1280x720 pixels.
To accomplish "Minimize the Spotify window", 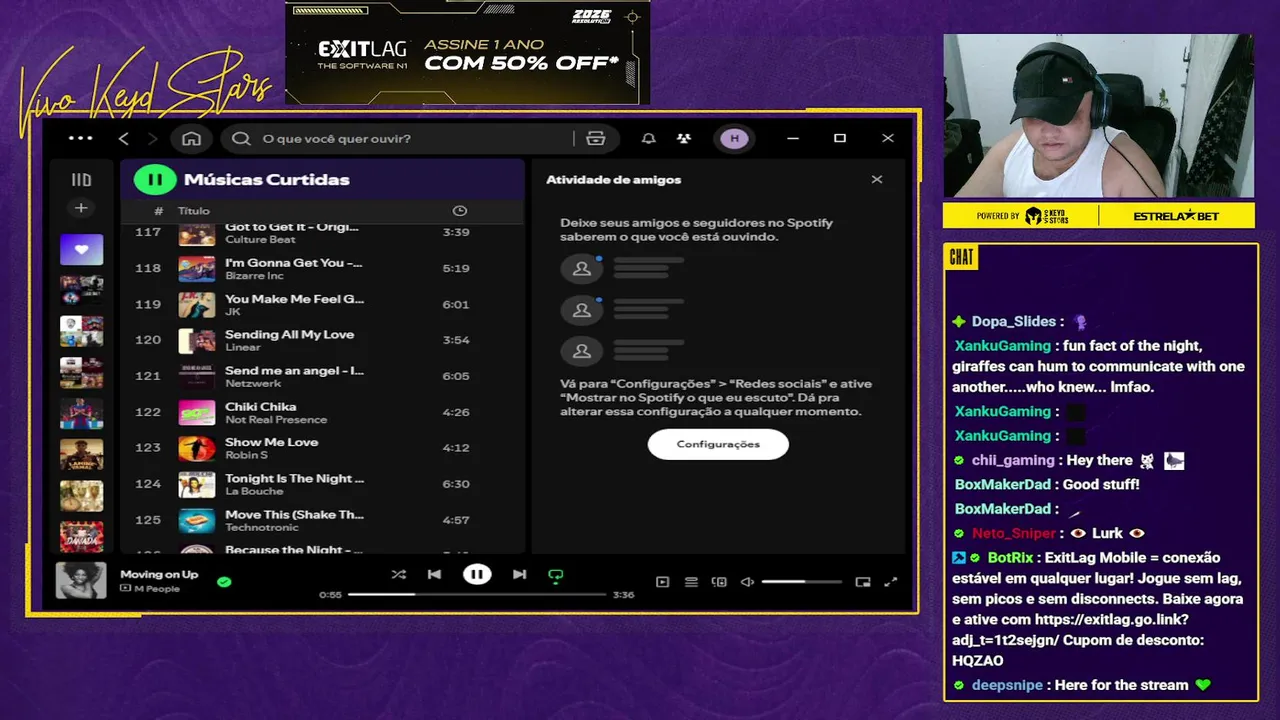I will [792, 138].
